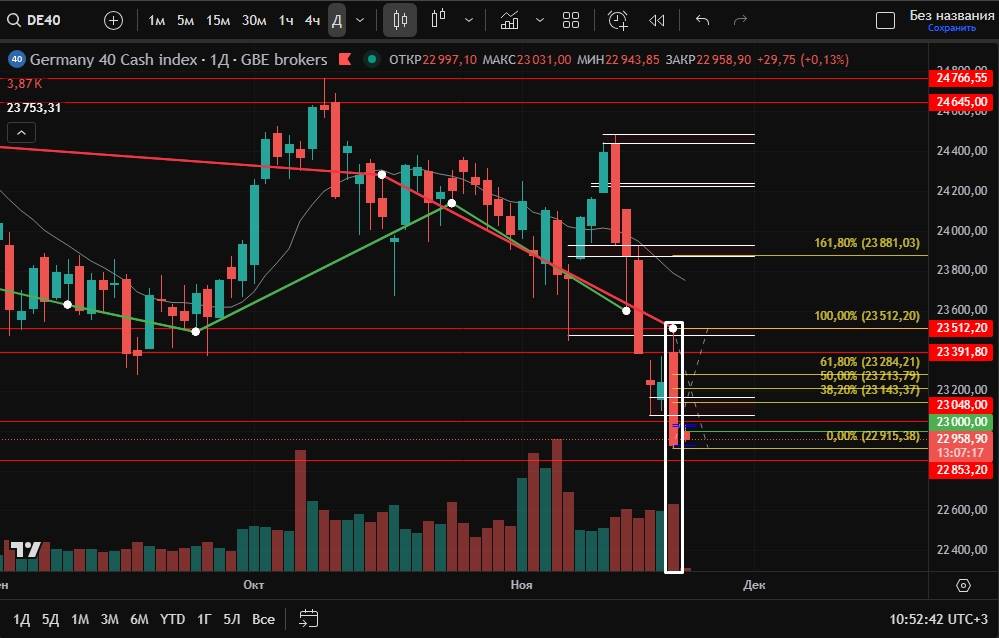Open the candlestick chart type selector
Viewport: 999px width, 638px height.
[x=400, y=20]
